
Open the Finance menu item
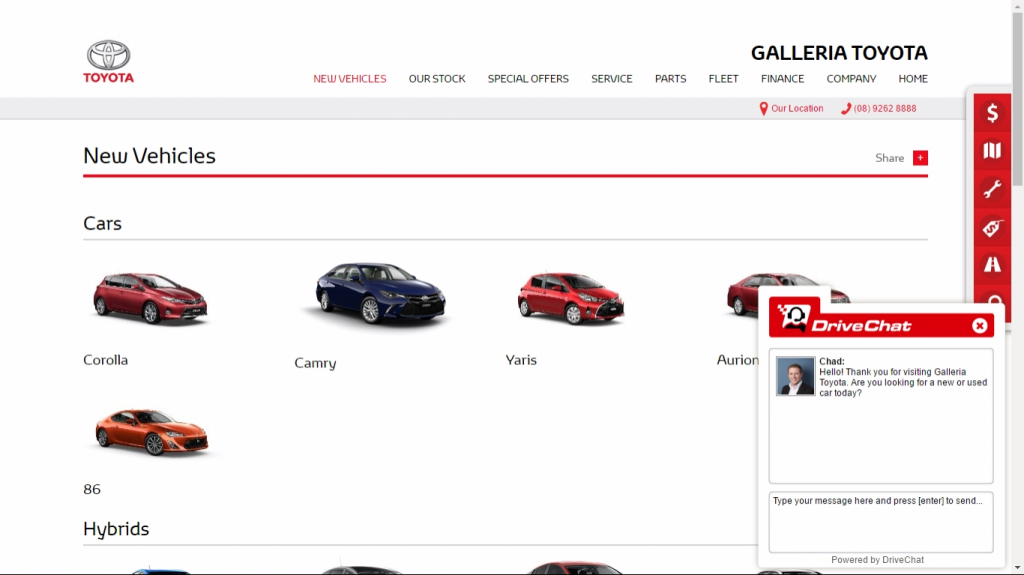(x=782, y=79)
